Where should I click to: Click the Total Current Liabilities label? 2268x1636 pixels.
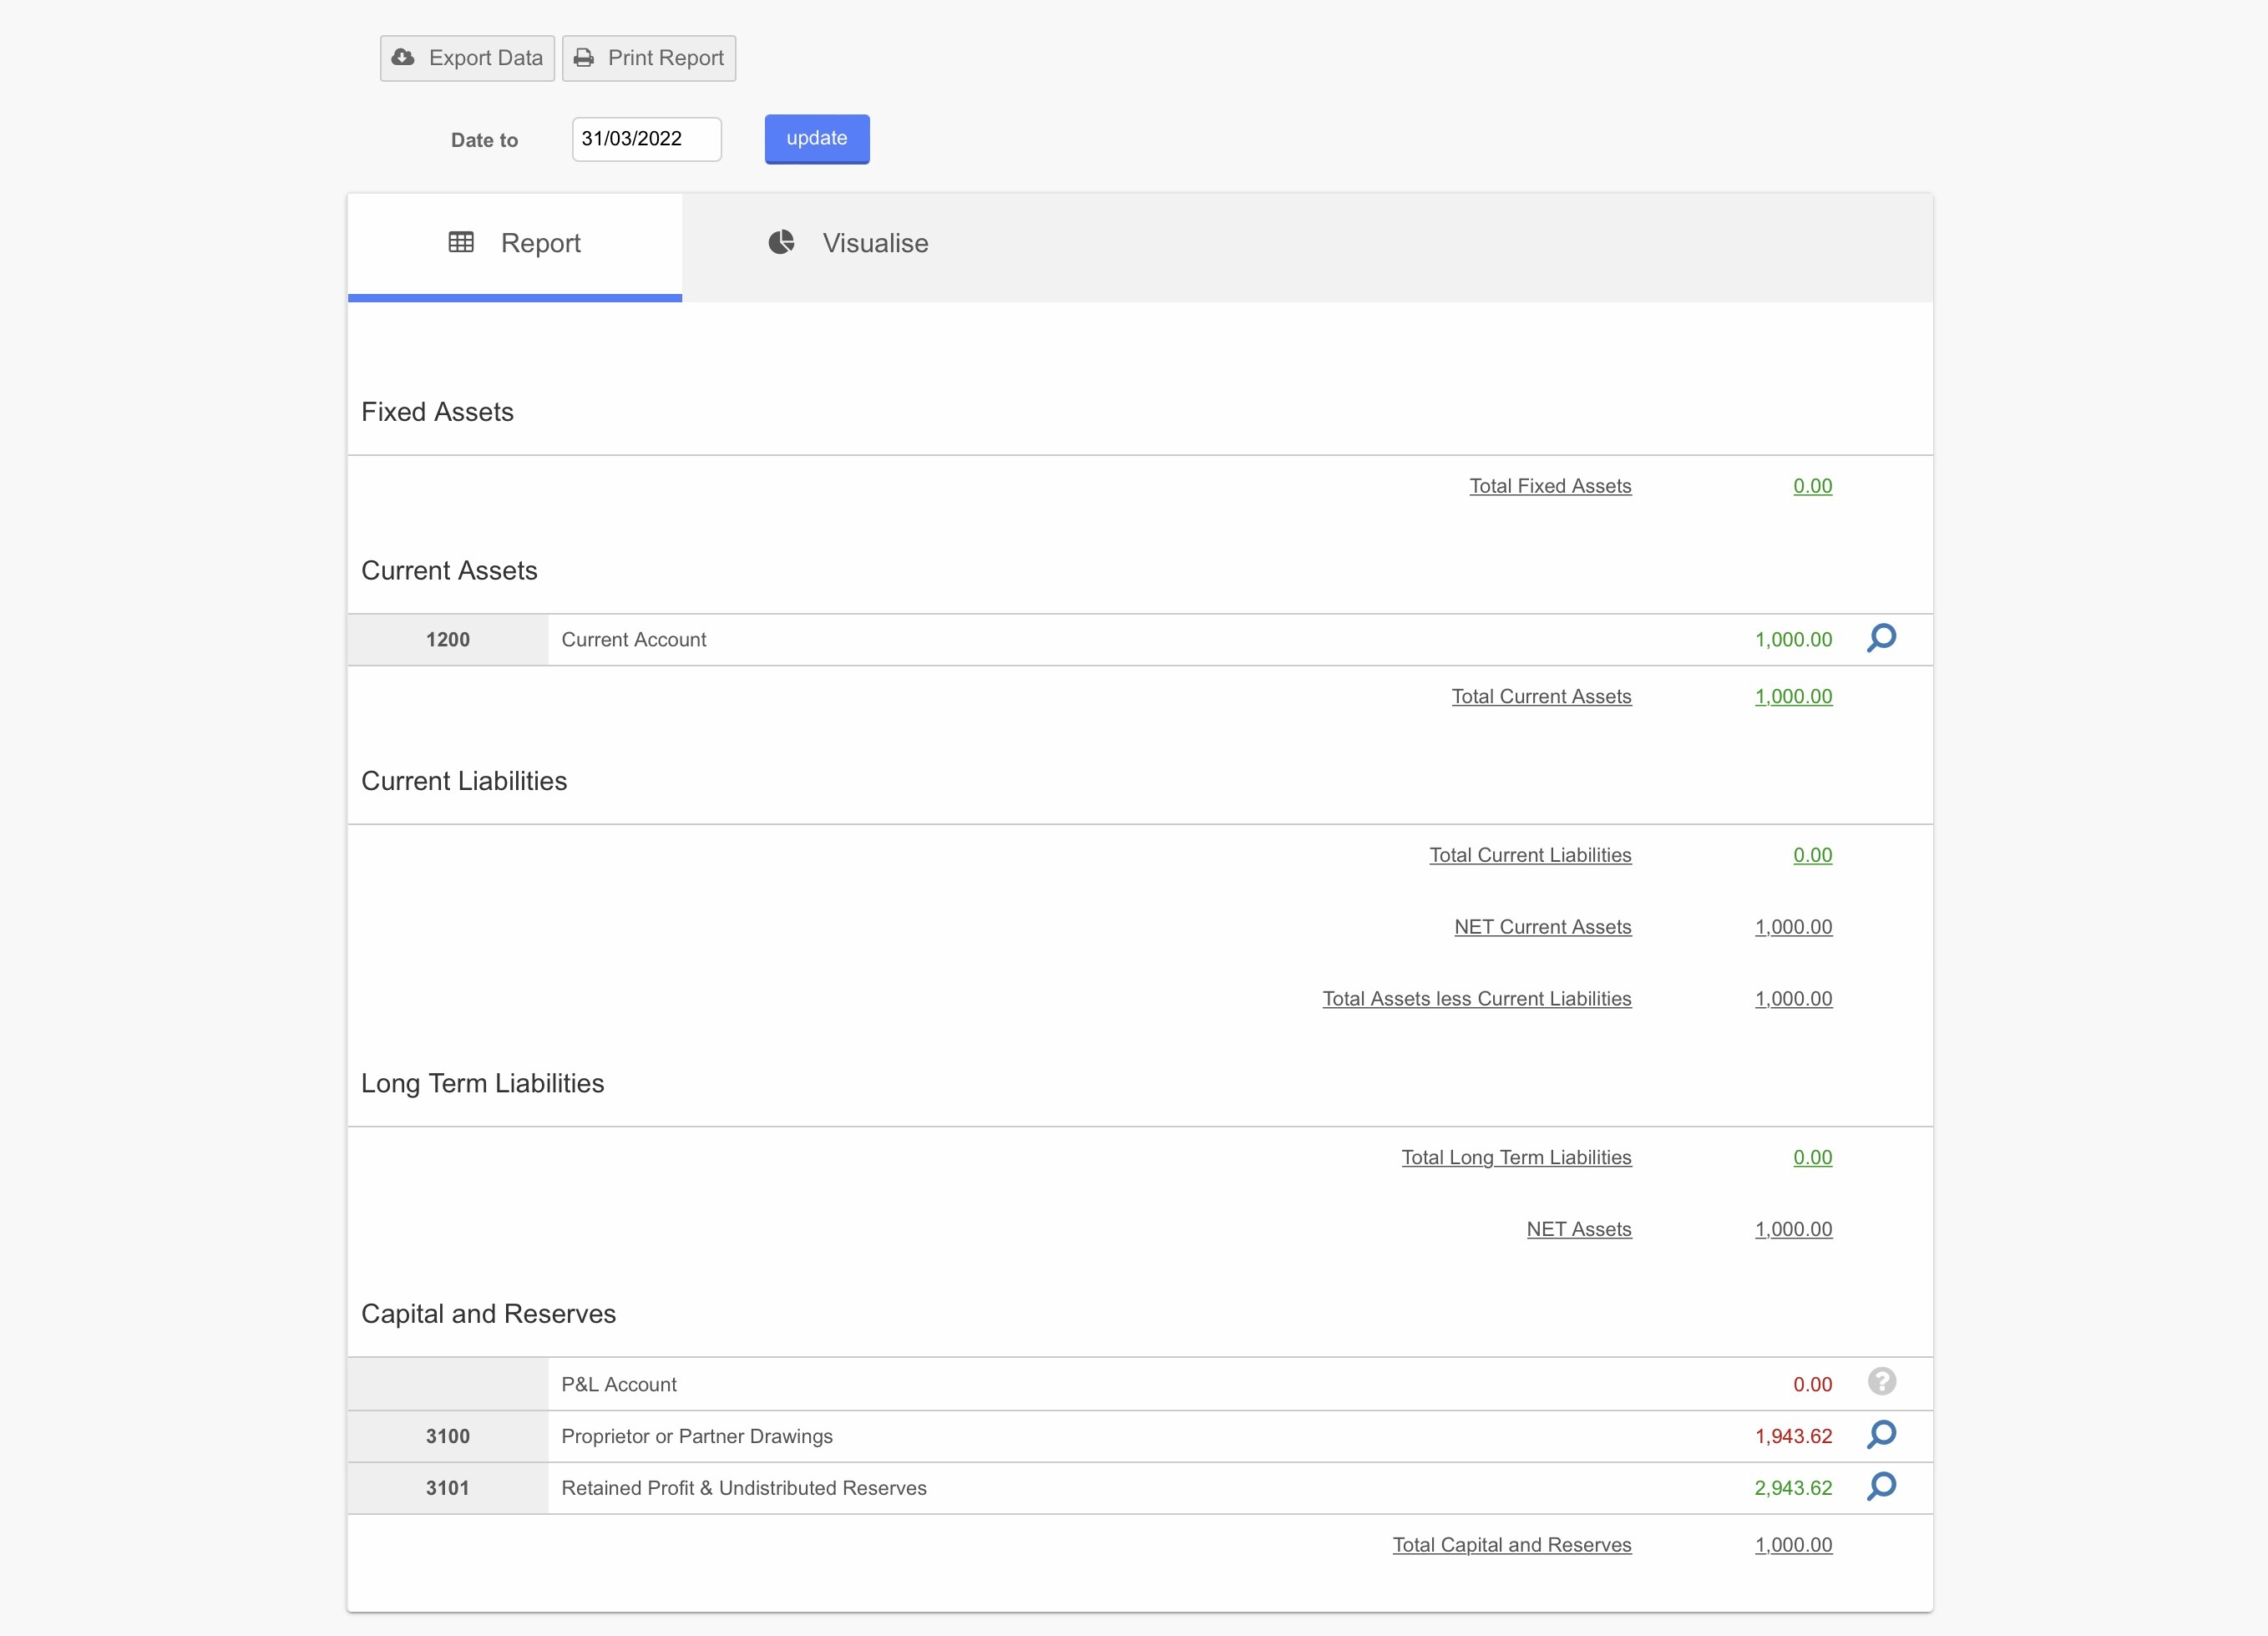(x=1530, y=855)
